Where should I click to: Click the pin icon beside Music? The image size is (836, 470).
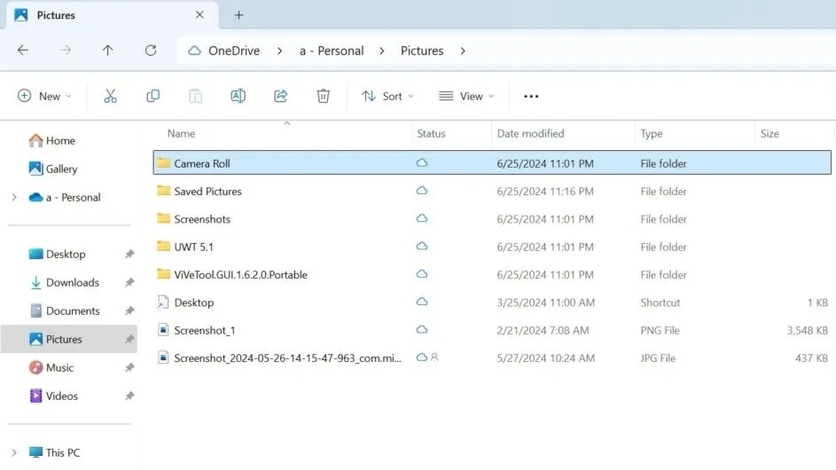[130, 368]
